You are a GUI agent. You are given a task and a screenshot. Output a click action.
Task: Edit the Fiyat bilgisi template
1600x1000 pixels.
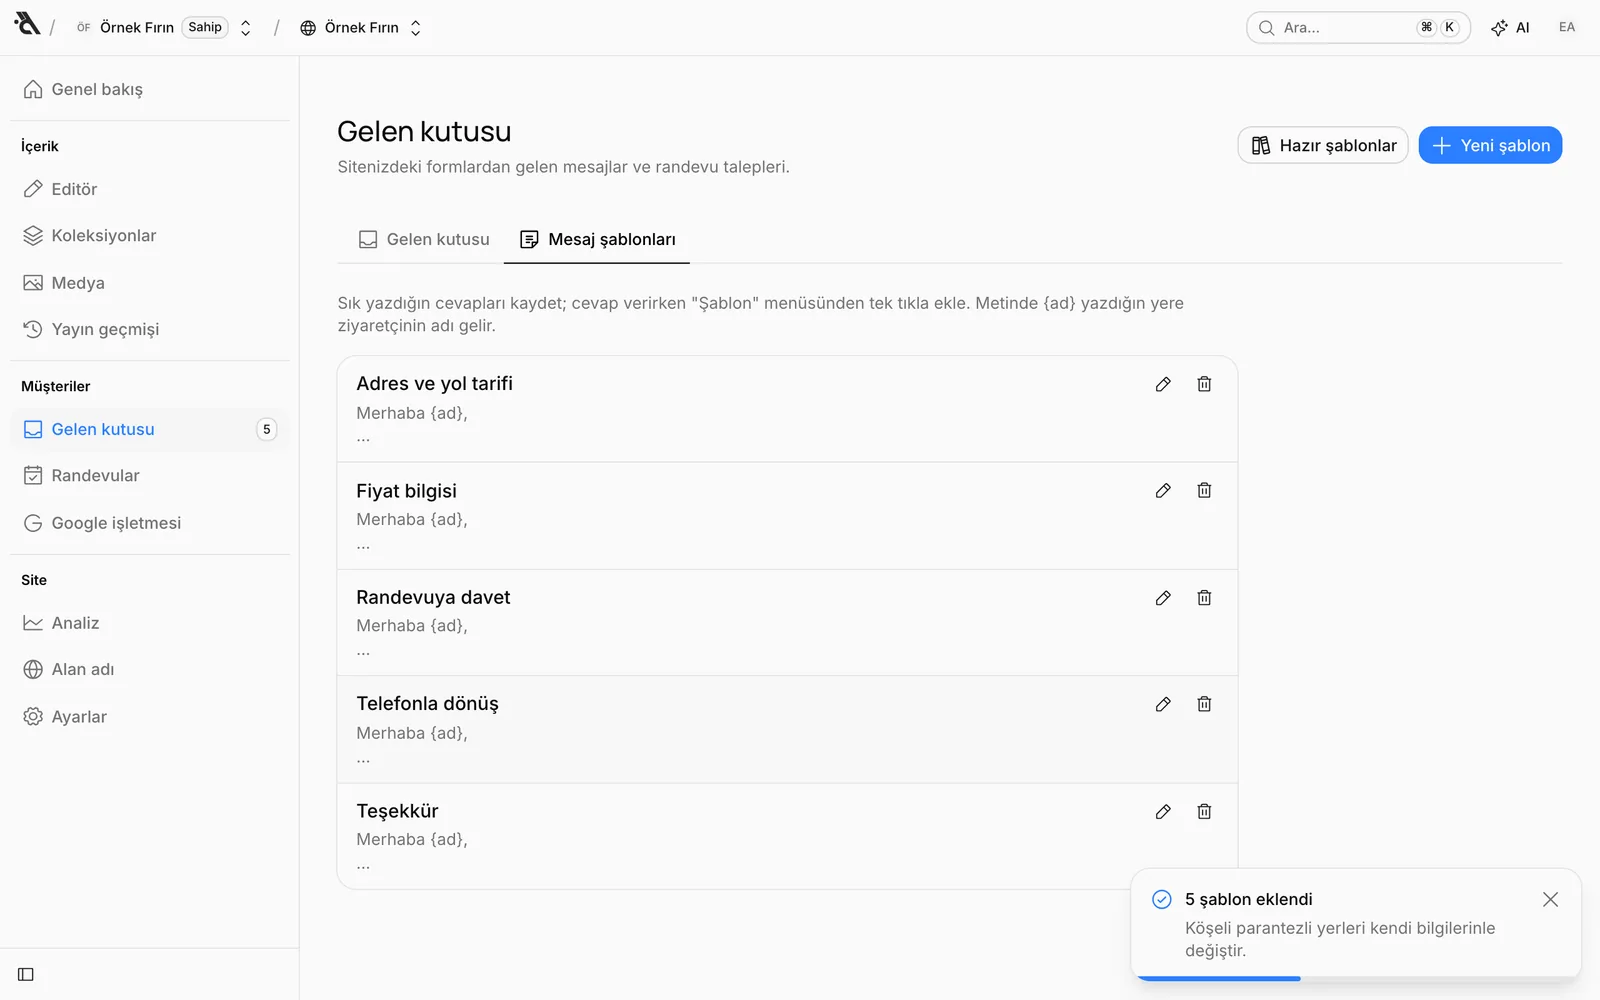pyautogui.click(x=1163, y=490)
